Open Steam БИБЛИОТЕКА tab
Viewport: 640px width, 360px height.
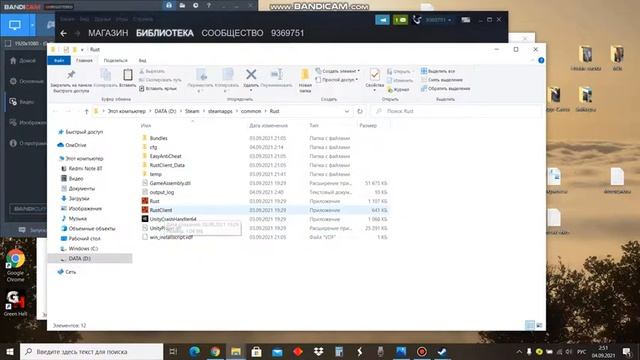coord(164,33)
